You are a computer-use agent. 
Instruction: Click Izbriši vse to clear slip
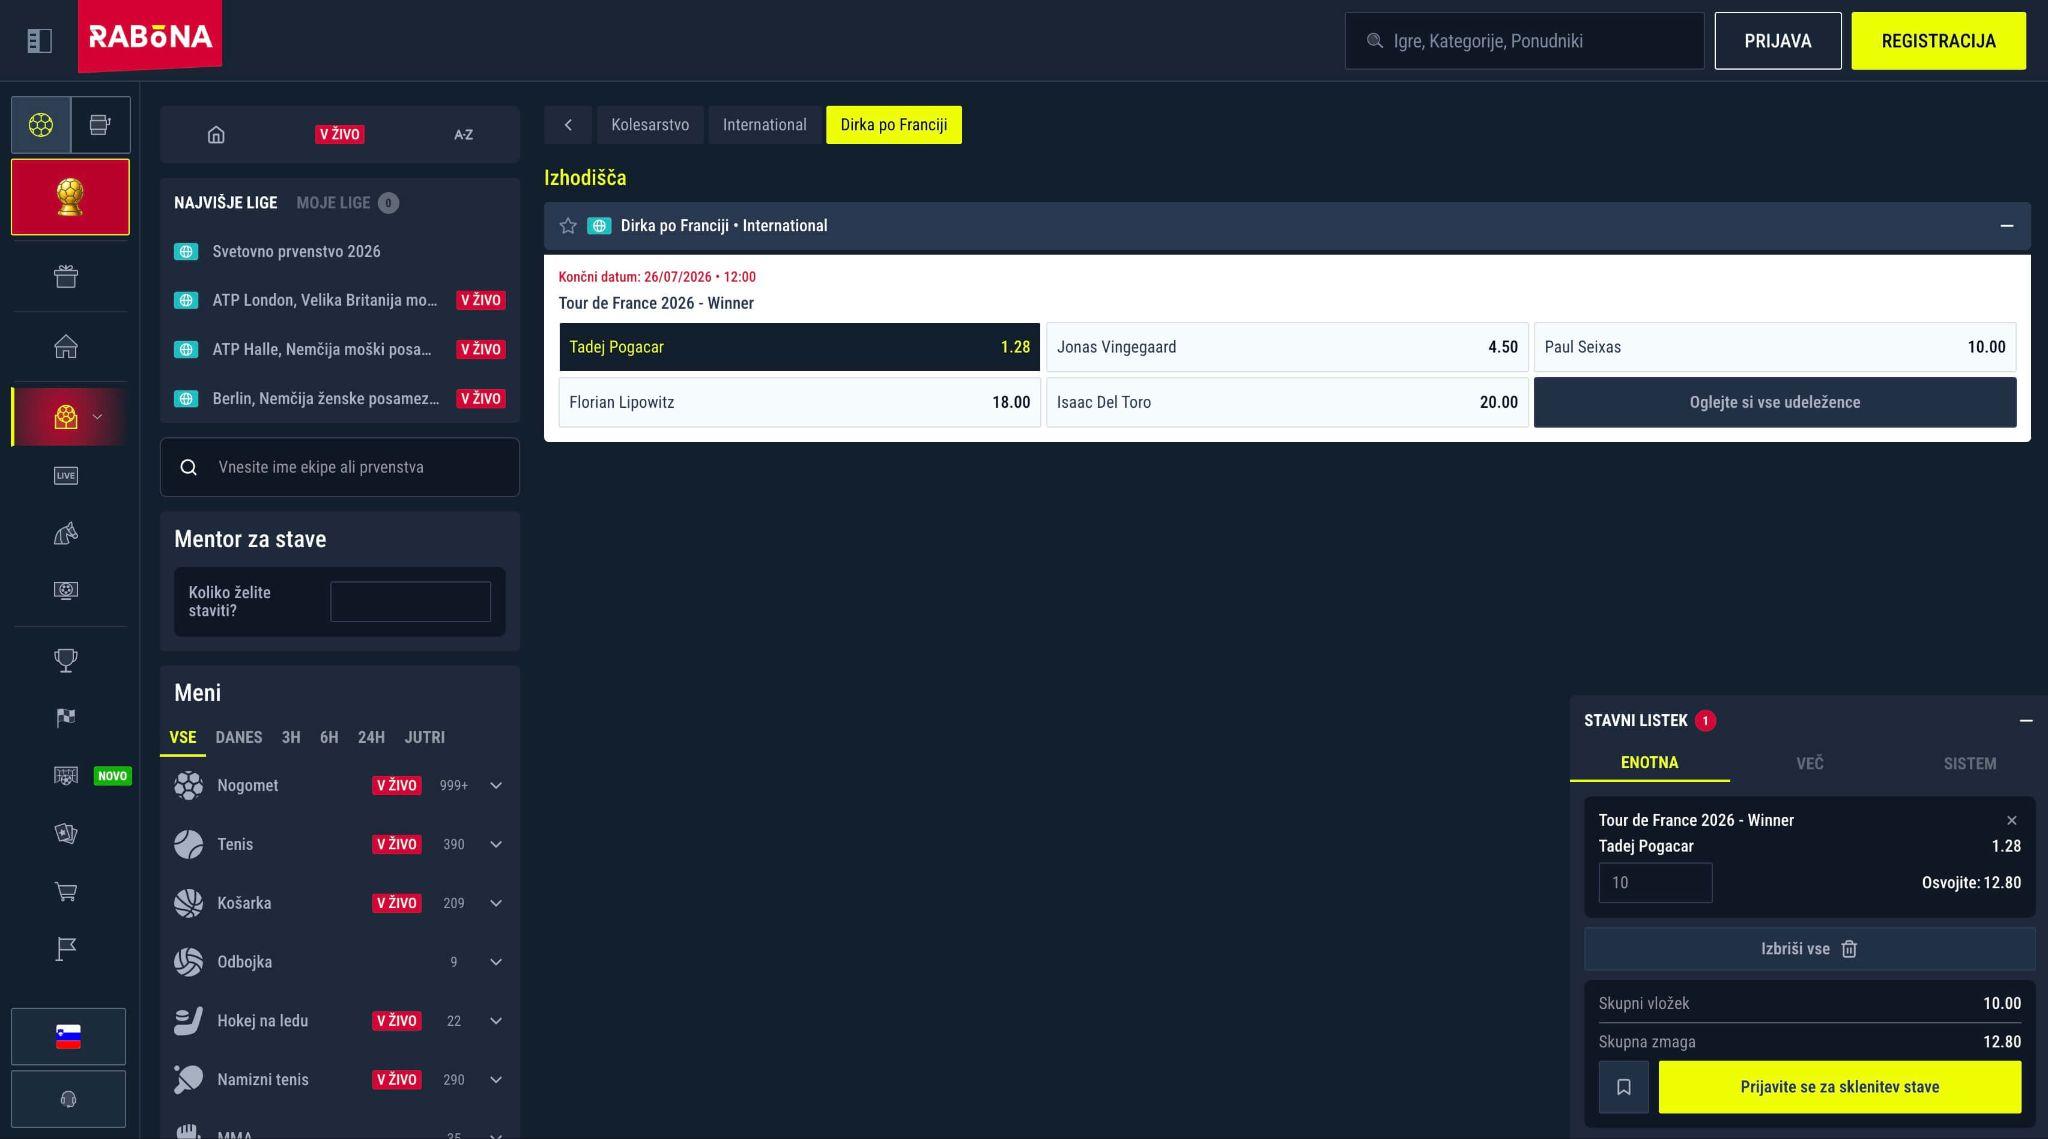pos(1809,949)
